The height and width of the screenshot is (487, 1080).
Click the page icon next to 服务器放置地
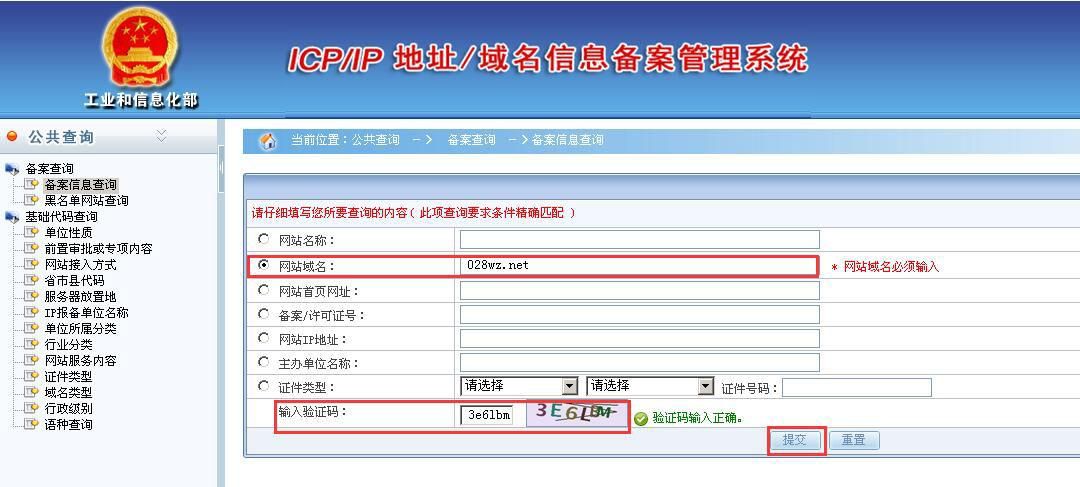pyautogui.click(x=32, y=297)
